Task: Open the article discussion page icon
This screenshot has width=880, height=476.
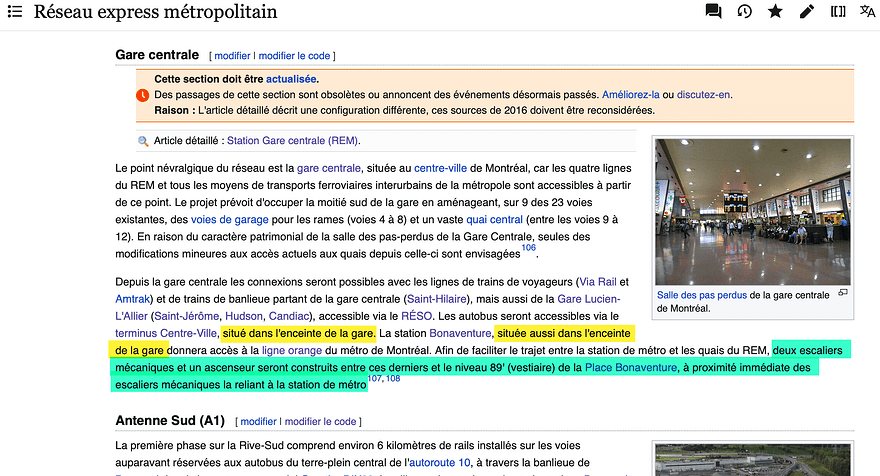Action: pyautogui.click(x=713, y=12)
